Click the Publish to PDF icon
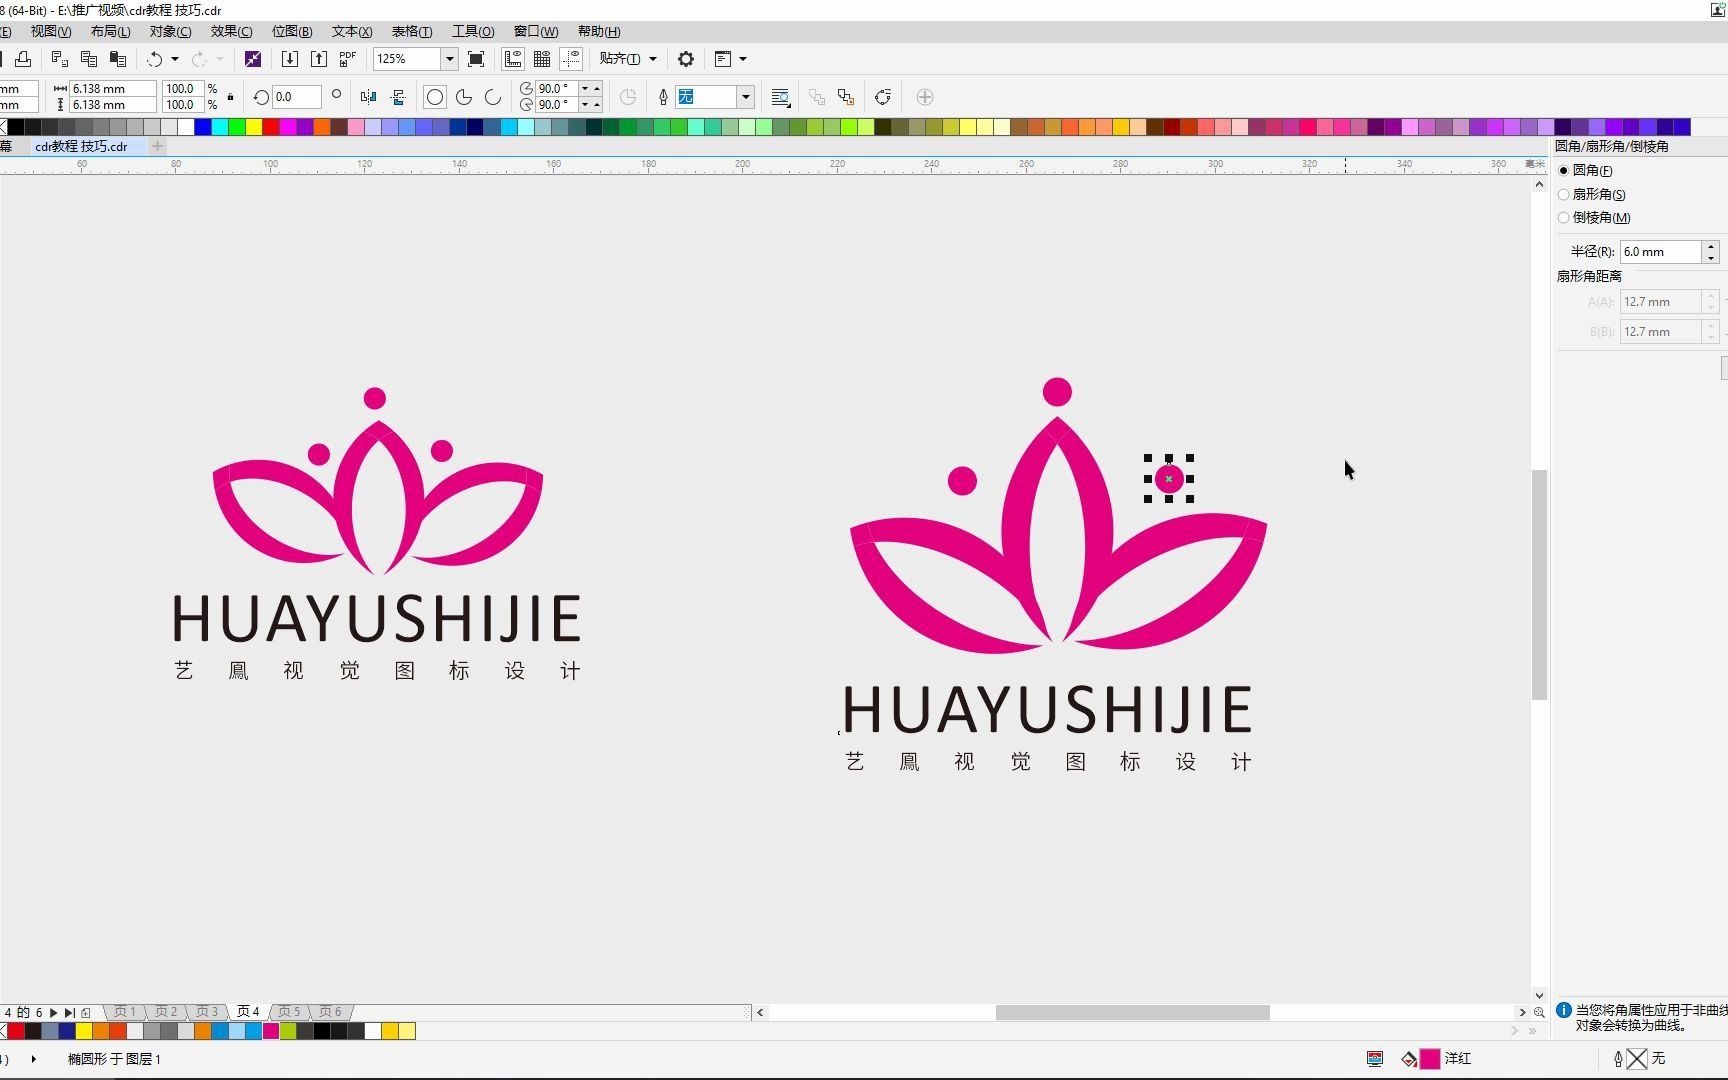This screenshot has height=1080, width=1728. click(347, 59)
